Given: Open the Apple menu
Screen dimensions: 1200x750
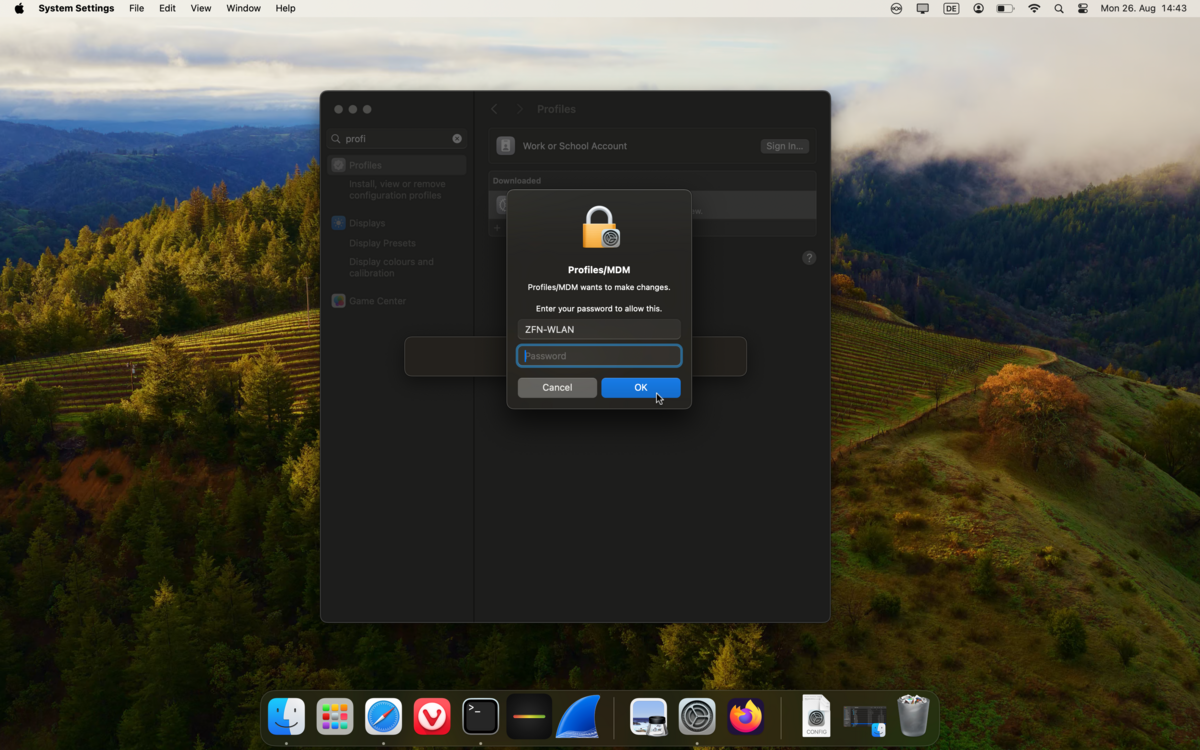Looking at the screenshot, I should point(18,8).
